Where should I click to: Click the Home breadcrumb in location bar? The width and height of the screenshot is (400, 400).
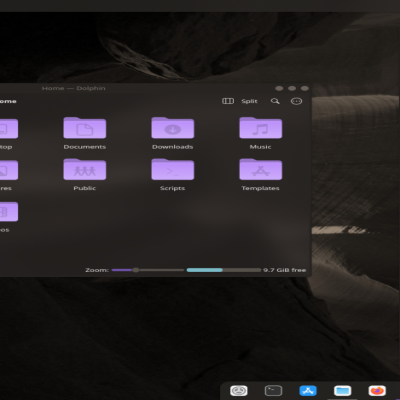pos(8,101)
